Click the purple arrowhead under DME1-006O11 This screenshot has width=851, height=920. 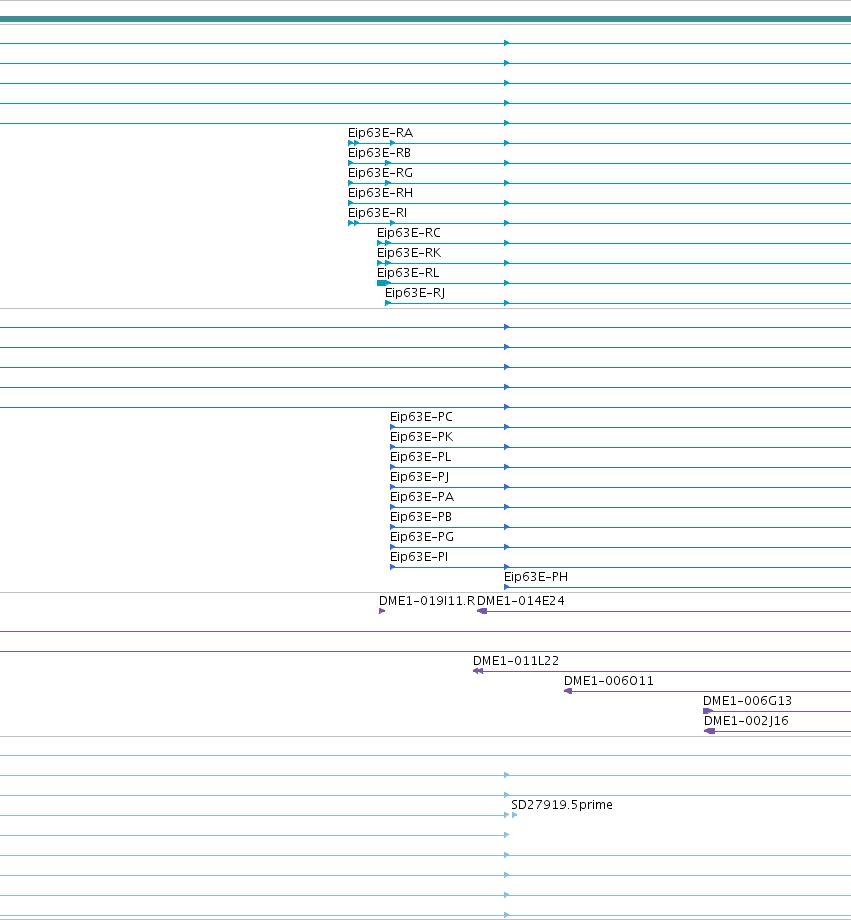[568, 691]
